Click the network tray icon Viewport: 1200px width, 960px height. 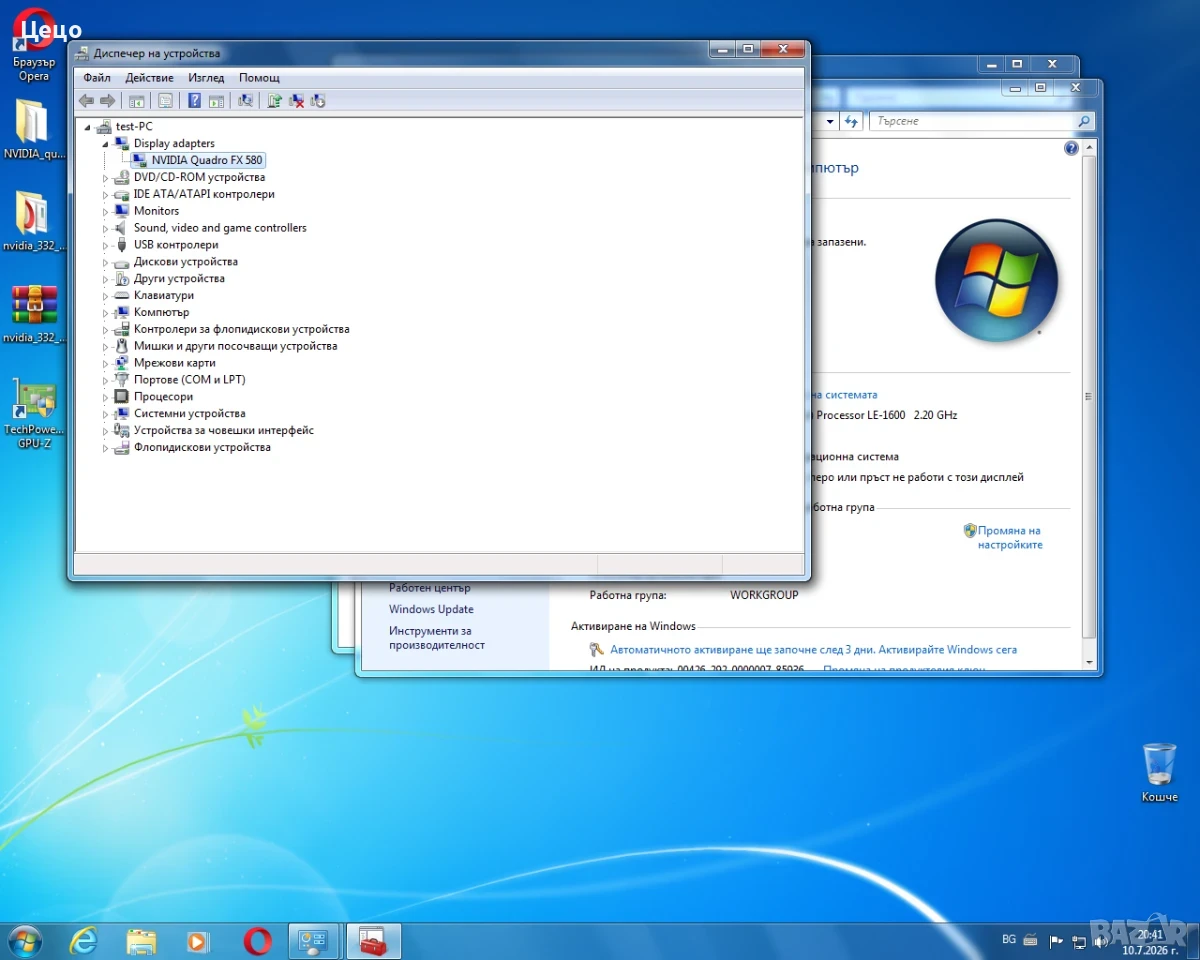pos(1079,941)
